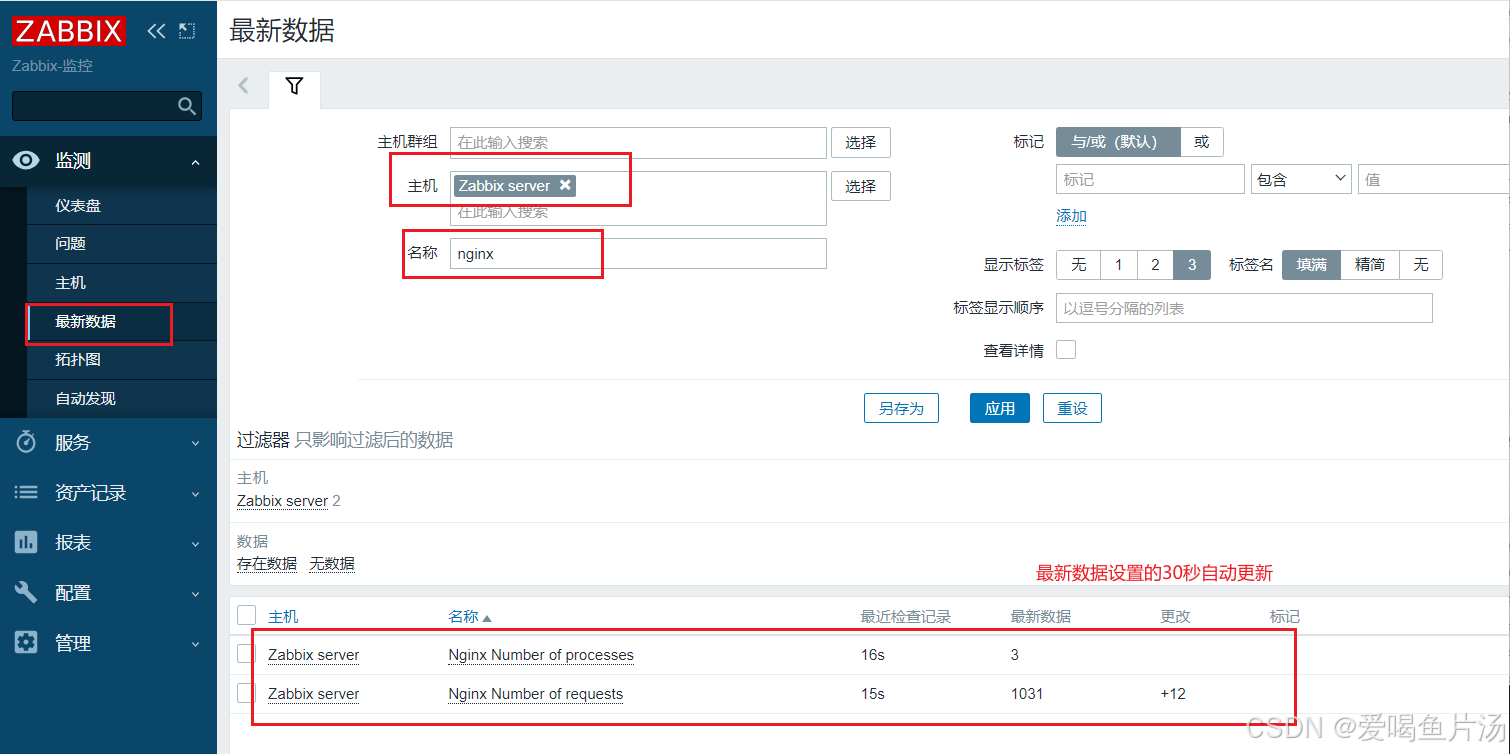Open 自动发现 in the sidebar
The image size is (1510, 754).
coord(85,398)
